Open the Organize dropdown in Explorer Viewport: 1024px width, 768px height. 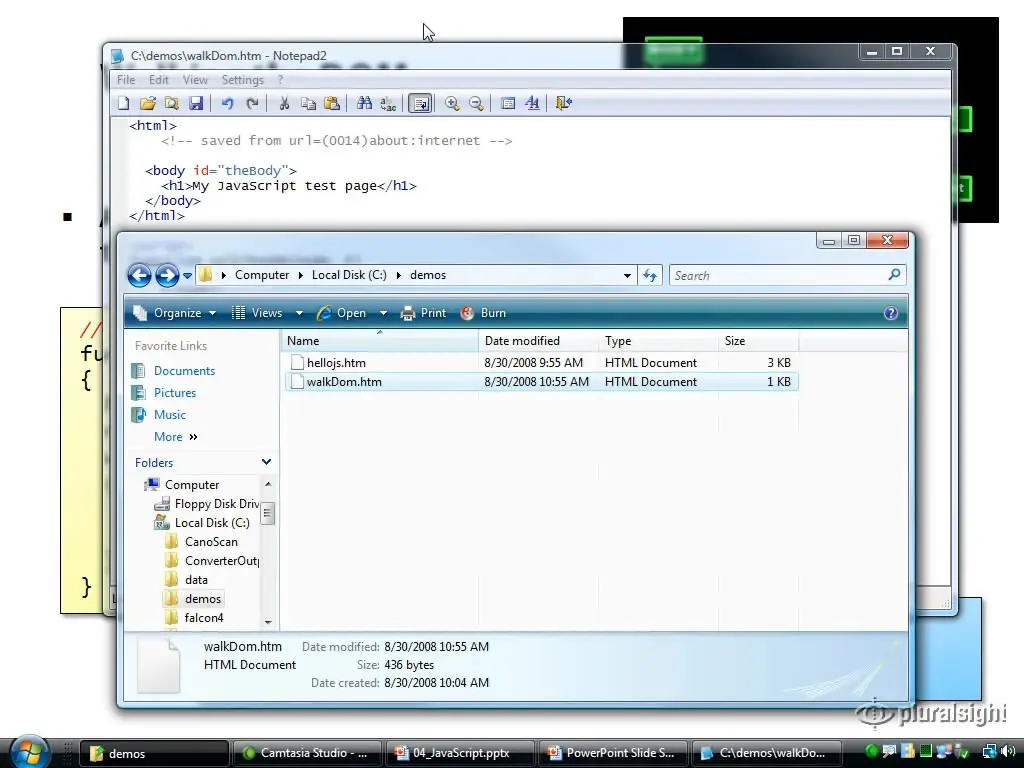tap(174, 313)
